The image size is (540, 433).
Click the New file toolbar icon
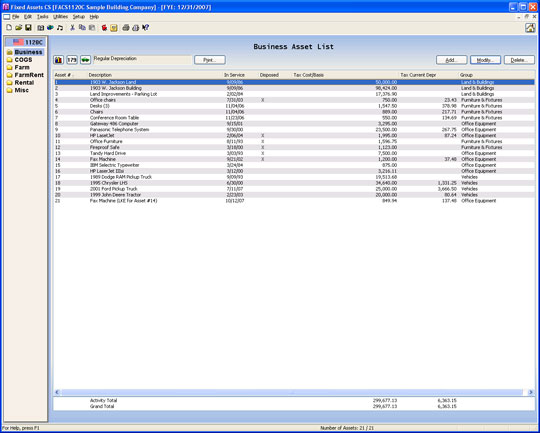(x=9, y=28)
